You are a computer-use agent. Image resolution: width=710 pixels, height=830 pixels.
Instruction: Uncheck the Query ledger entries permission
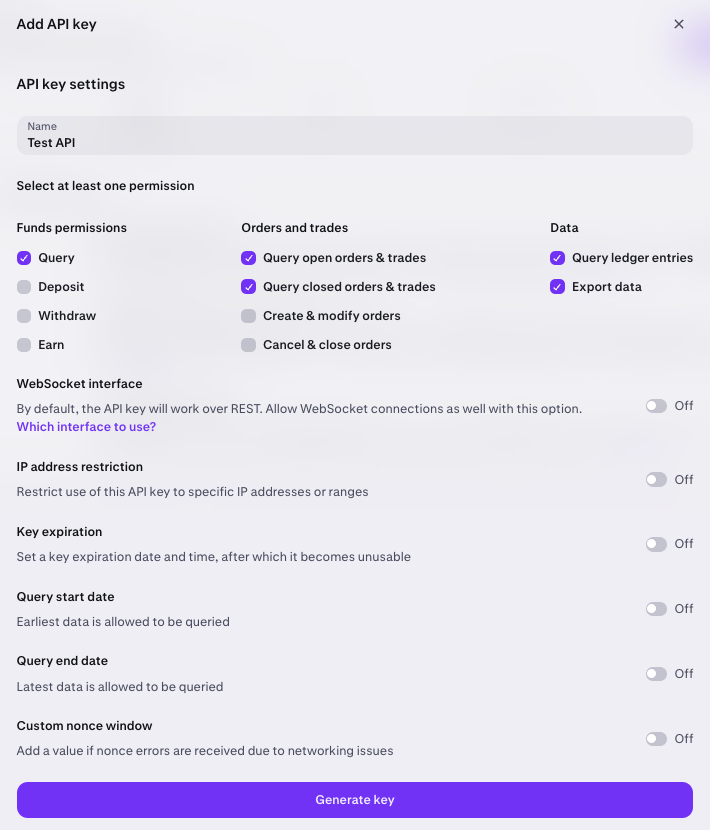(x=557, y=258)
